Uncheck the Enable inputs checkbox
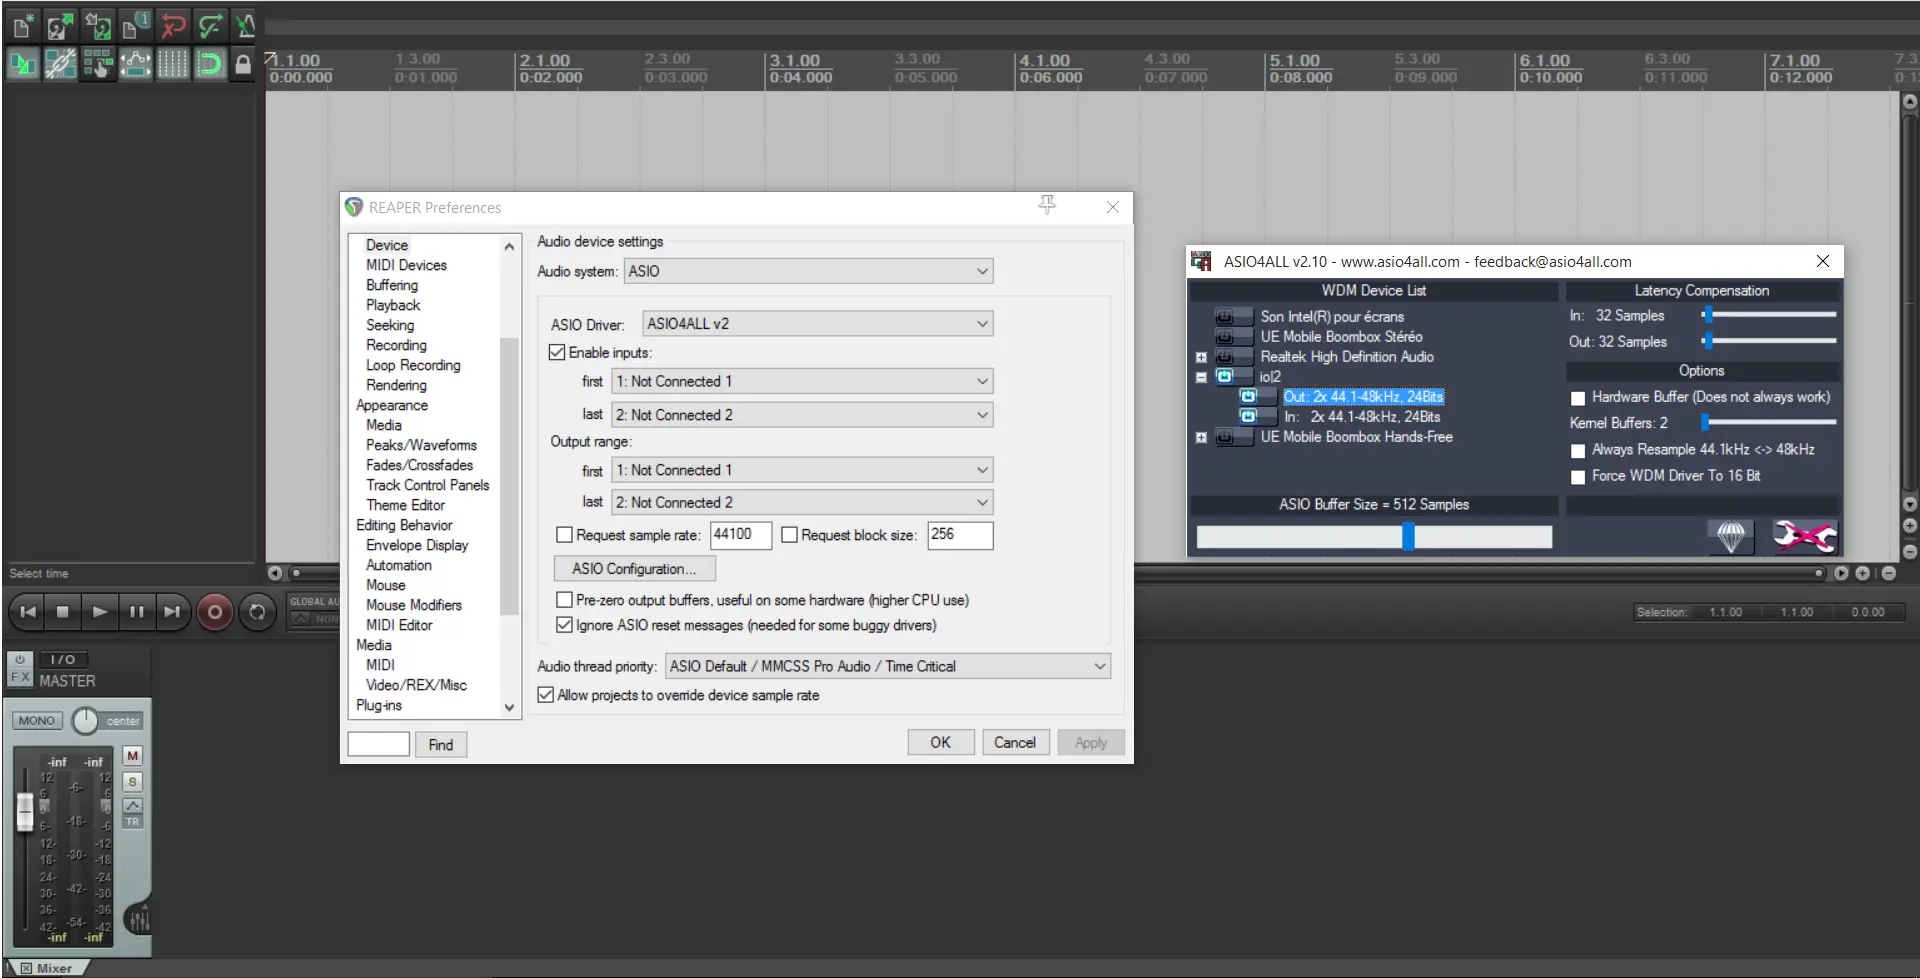 557,353
